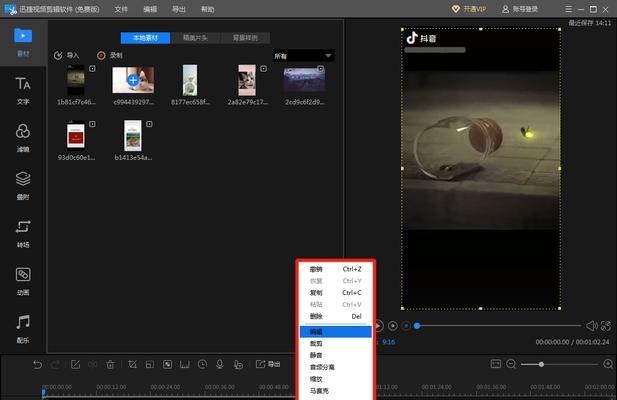The image size is (617, 400).
Task: Choose the highlighted 编辑 context menu entry
Action: tap(335, 332)
